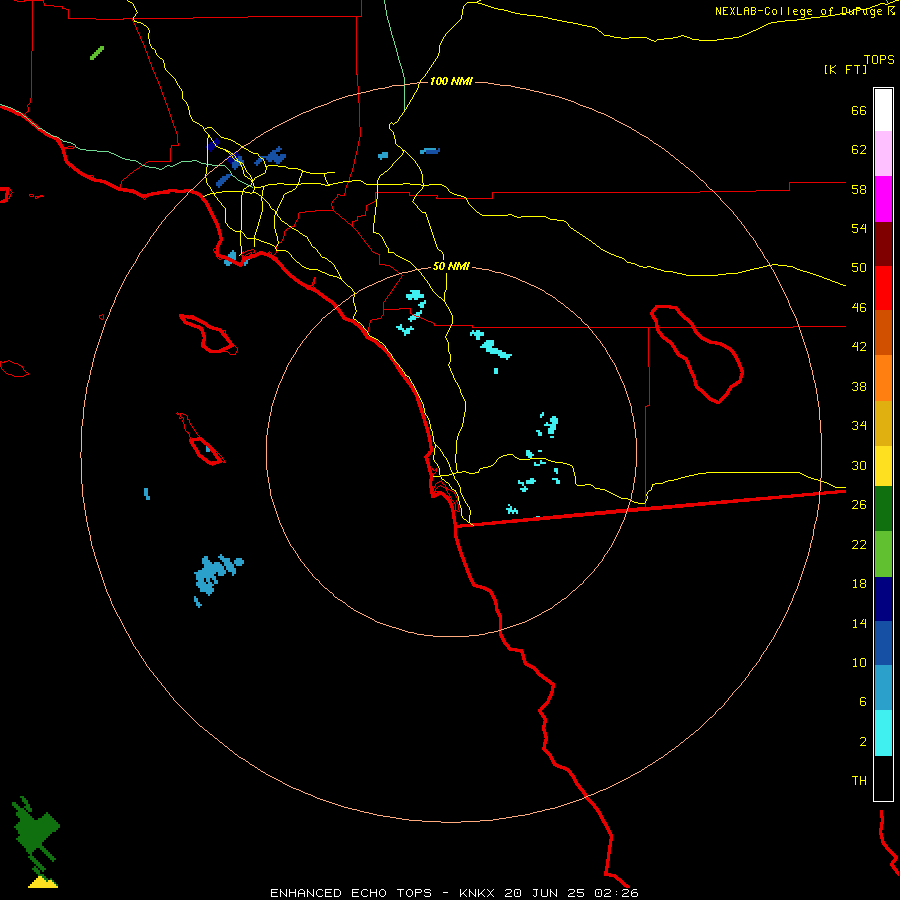The image size is (900, 900).
Task: Click the TOPS legend heading
Action: [x=879, y=59]
